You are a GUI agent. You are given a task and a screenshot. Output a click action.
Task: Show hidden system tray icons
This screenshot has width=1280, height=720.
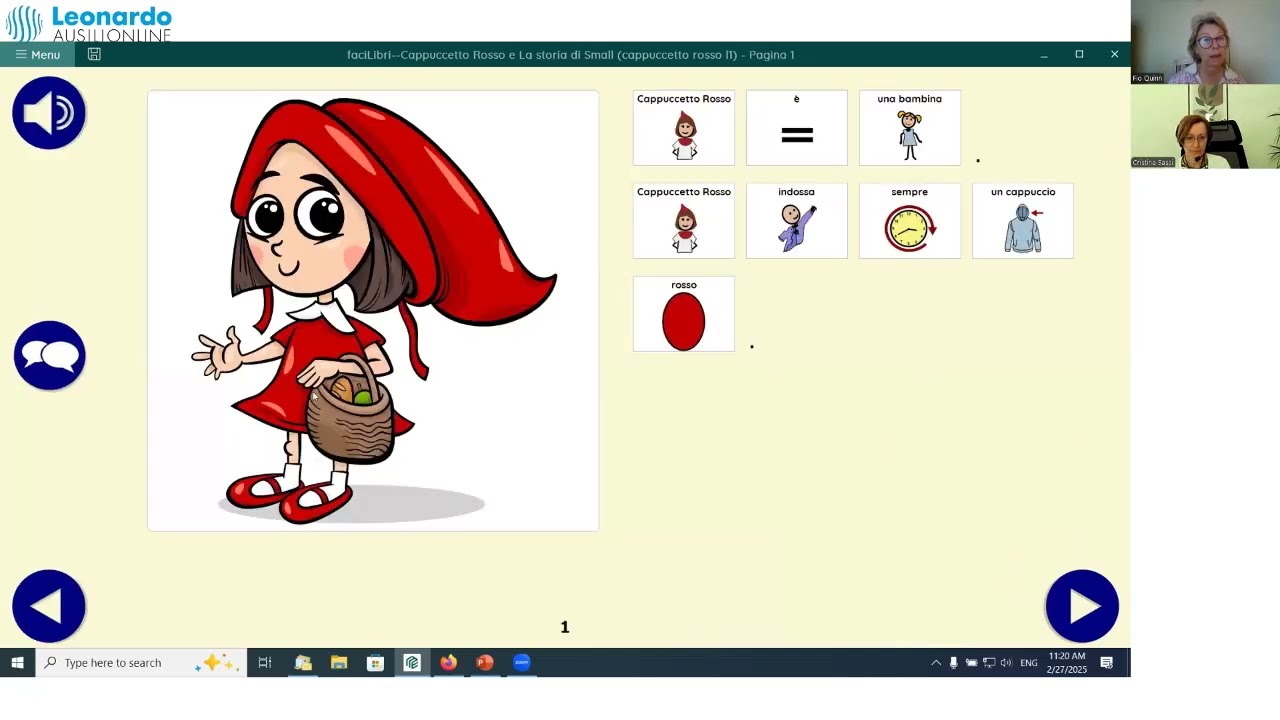coord(936,662)
